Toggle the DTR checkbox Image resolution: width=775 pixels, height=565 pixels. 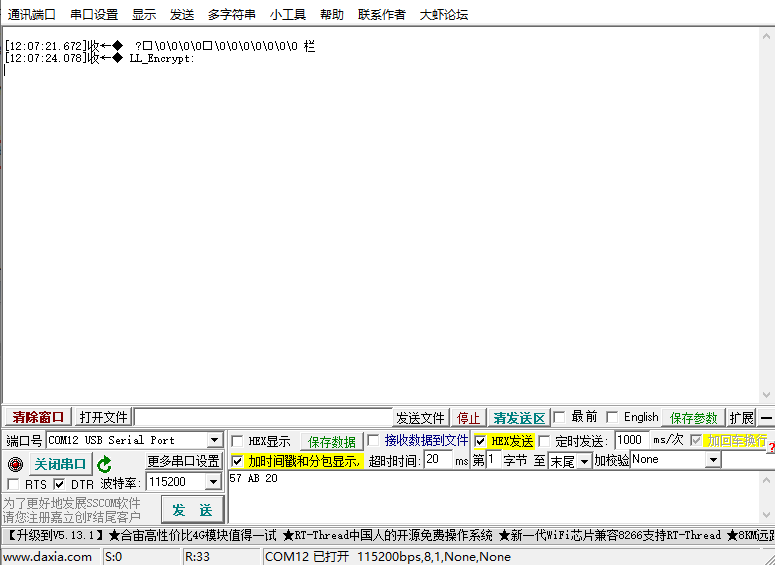[59, 485]
